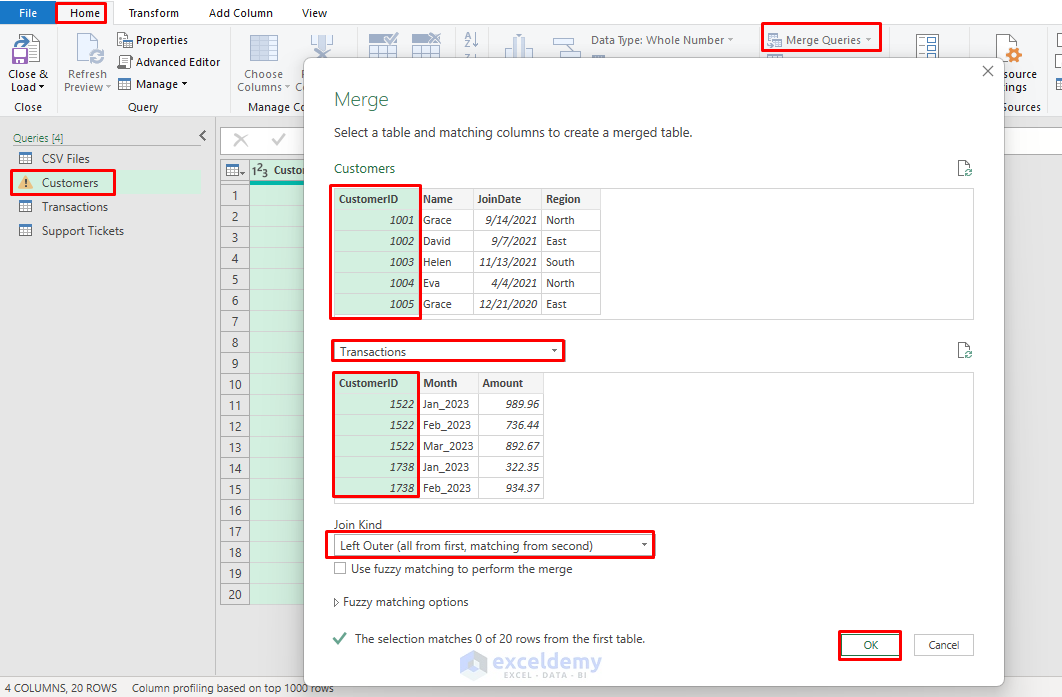Image resolution: width=1062 pixels, height=697 pixels.
Task: Expand the Manage dropdown
Action: click(x=152, y=84)
